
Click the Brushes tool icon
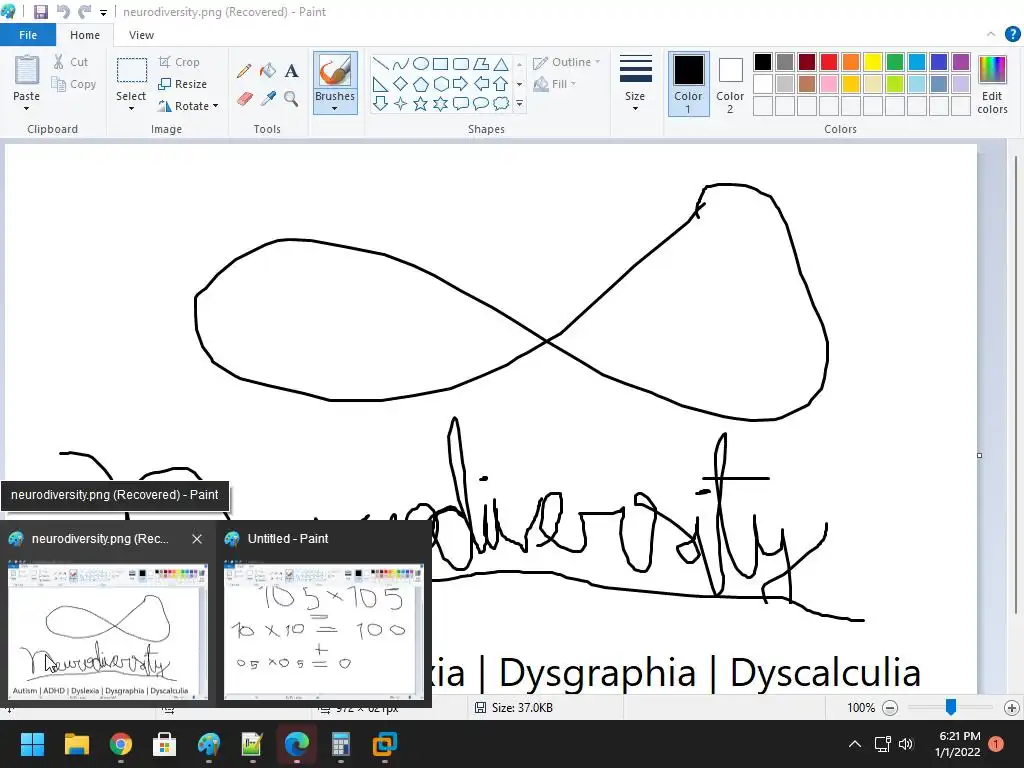coord(335,71)
